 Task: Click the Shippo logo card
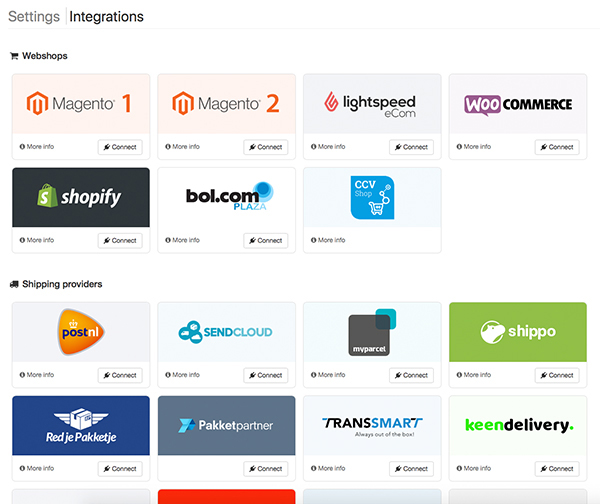pyautogui.click(x=518, y=332)
